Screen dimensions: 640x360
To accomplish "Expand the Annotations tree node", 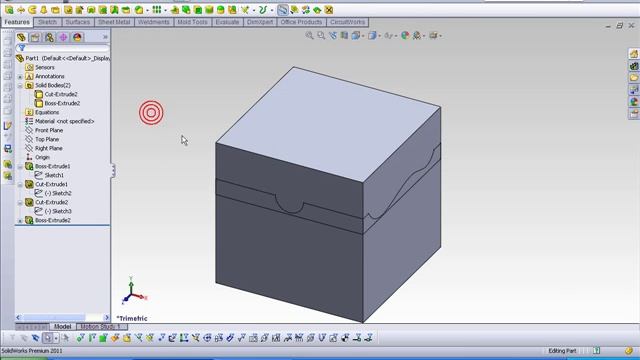I will 20,77.
